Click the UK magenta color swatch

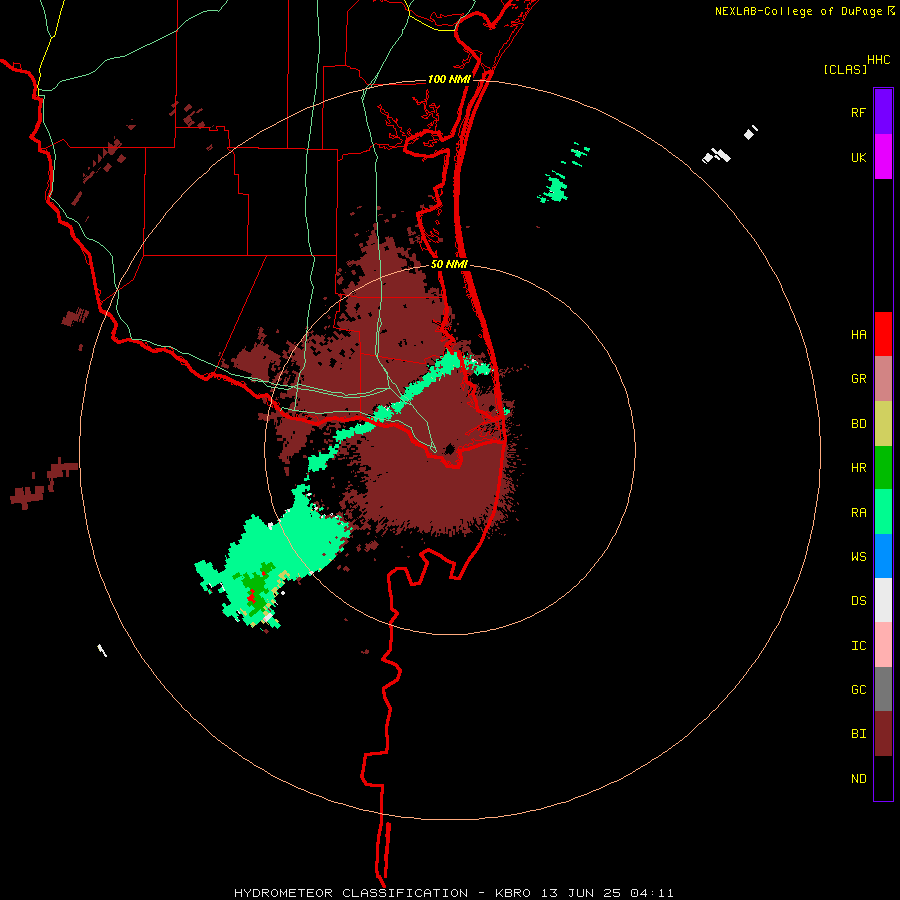[x=883, y=156]
